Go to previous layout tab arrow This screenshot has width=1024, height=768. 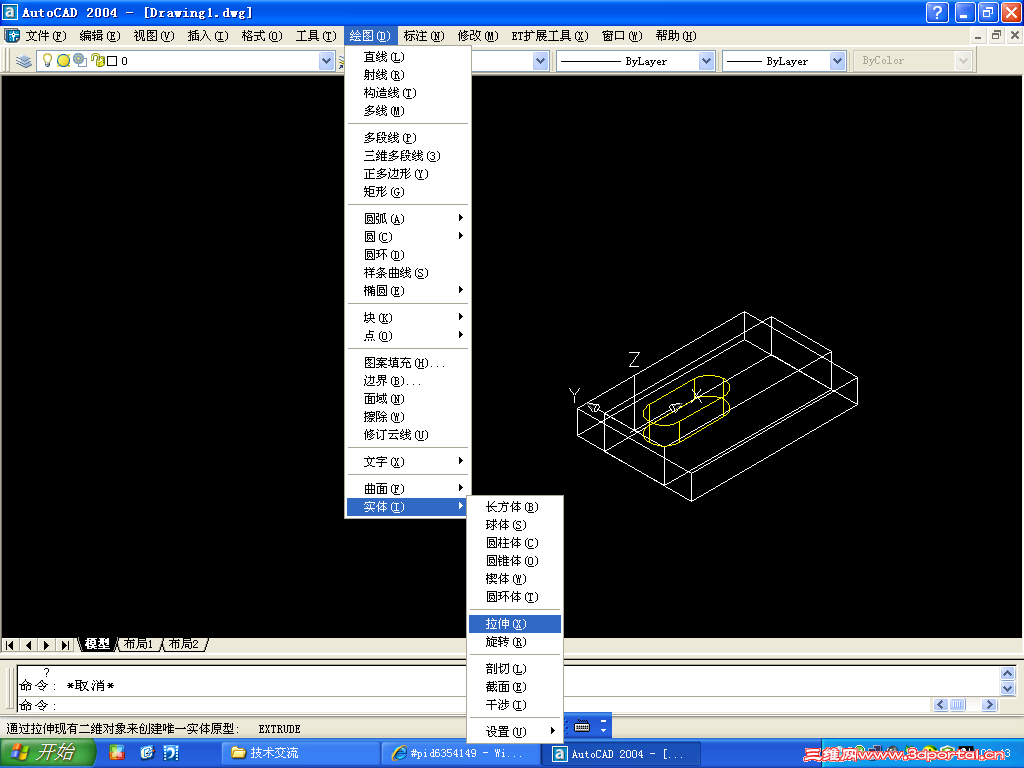28,645
